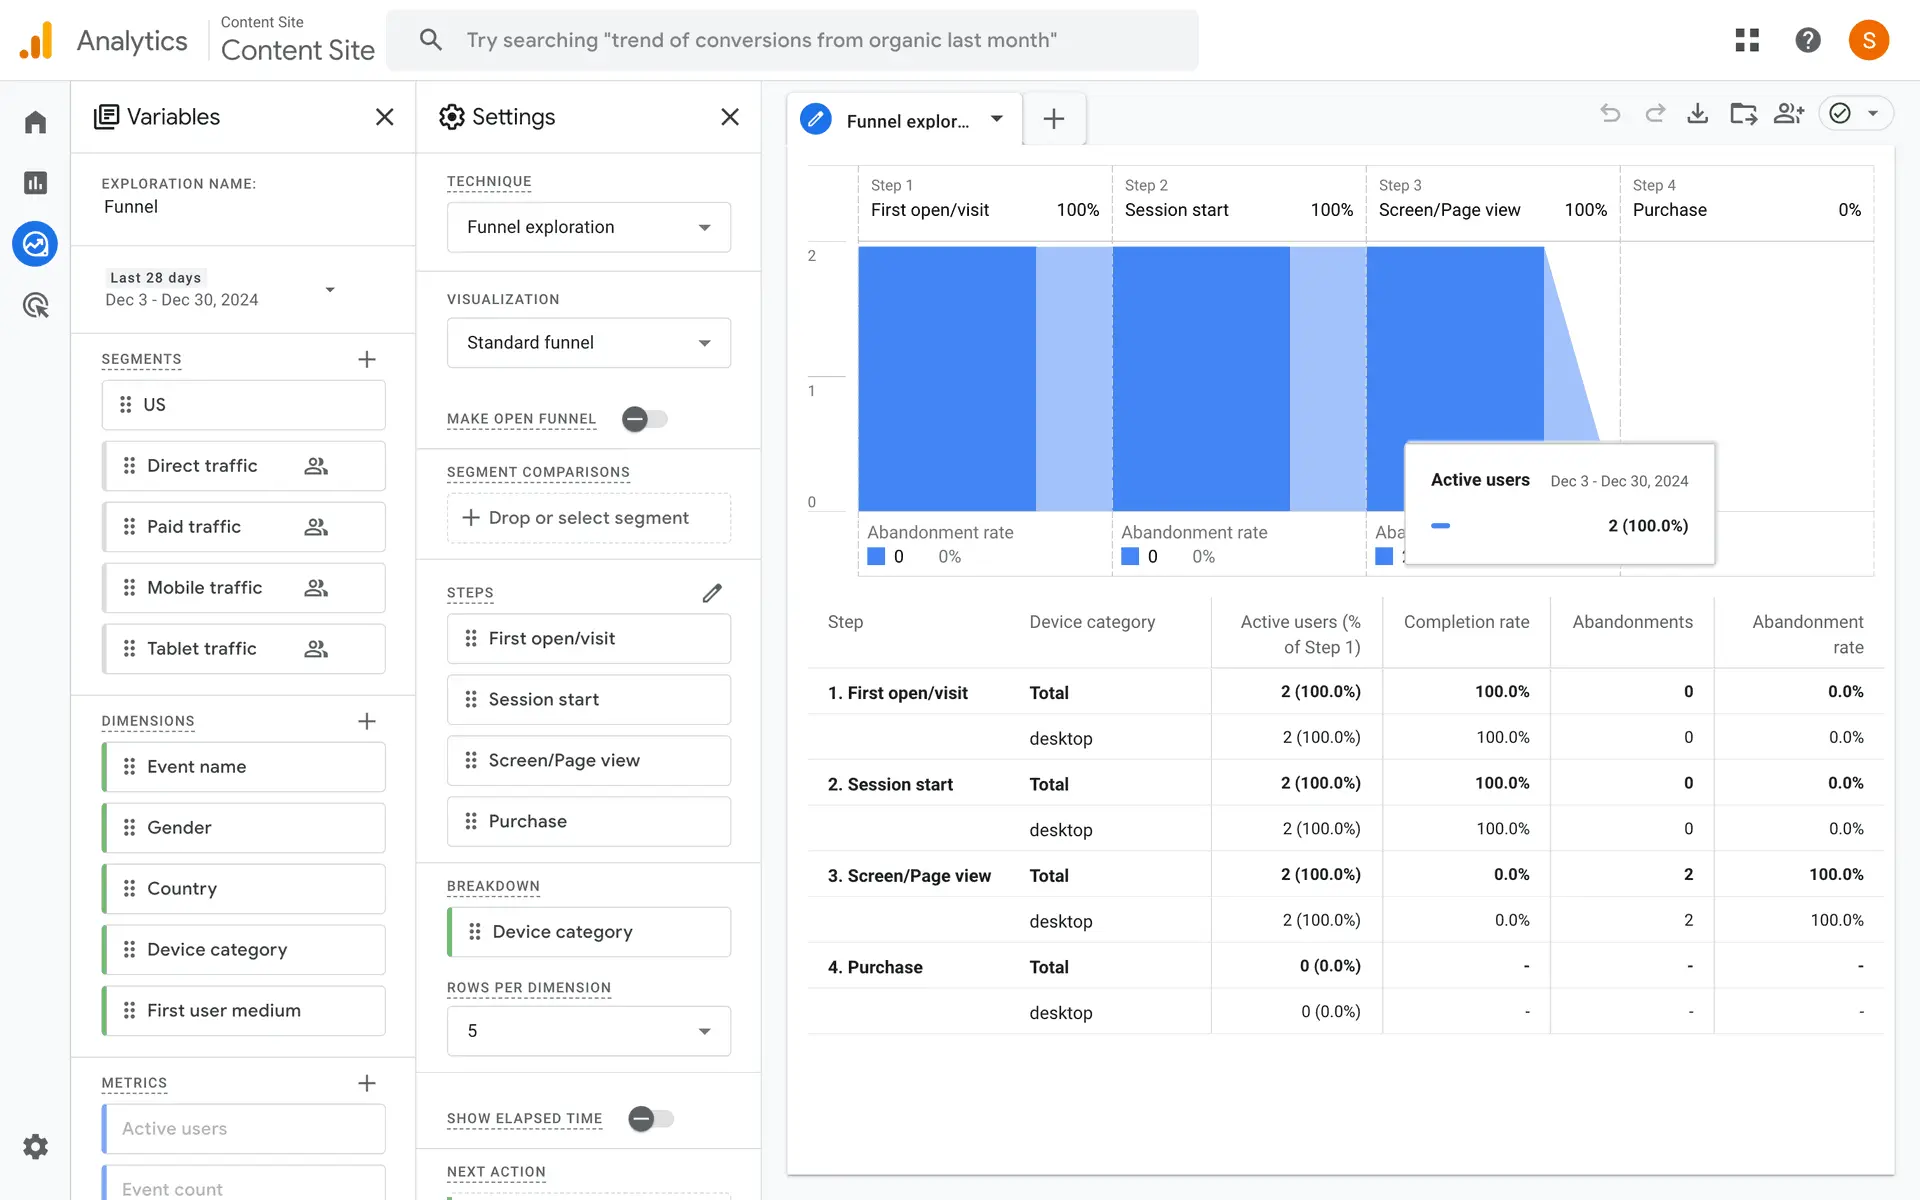Open the Advertising section in sidebar
Image resolution: width=1920 pixels, height=1200 pixels.
[x=36, y=305]
